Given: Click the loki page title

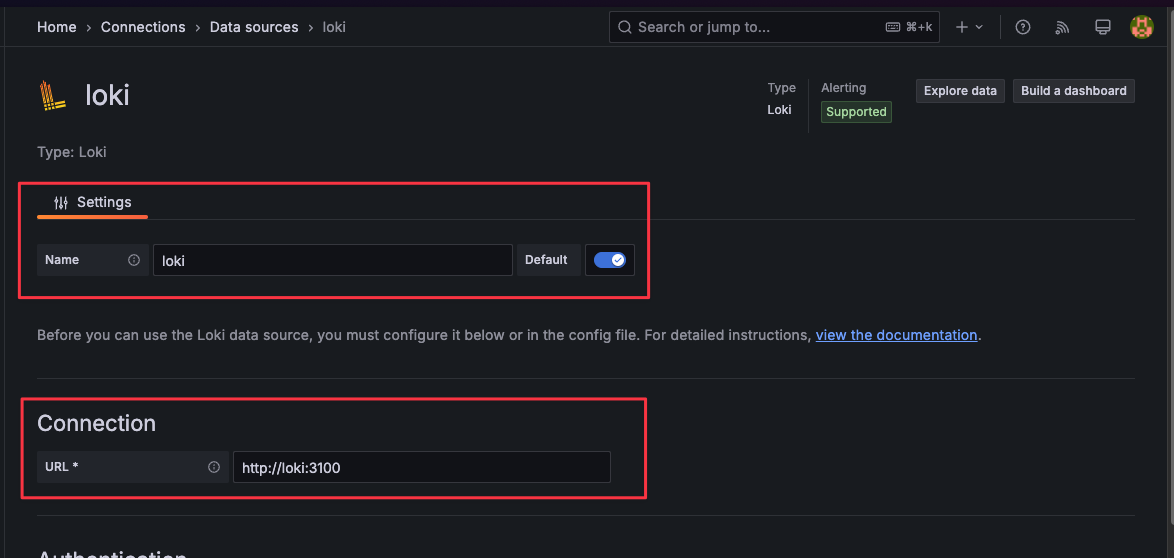Looking at the screenshot, I should point(107,95).
